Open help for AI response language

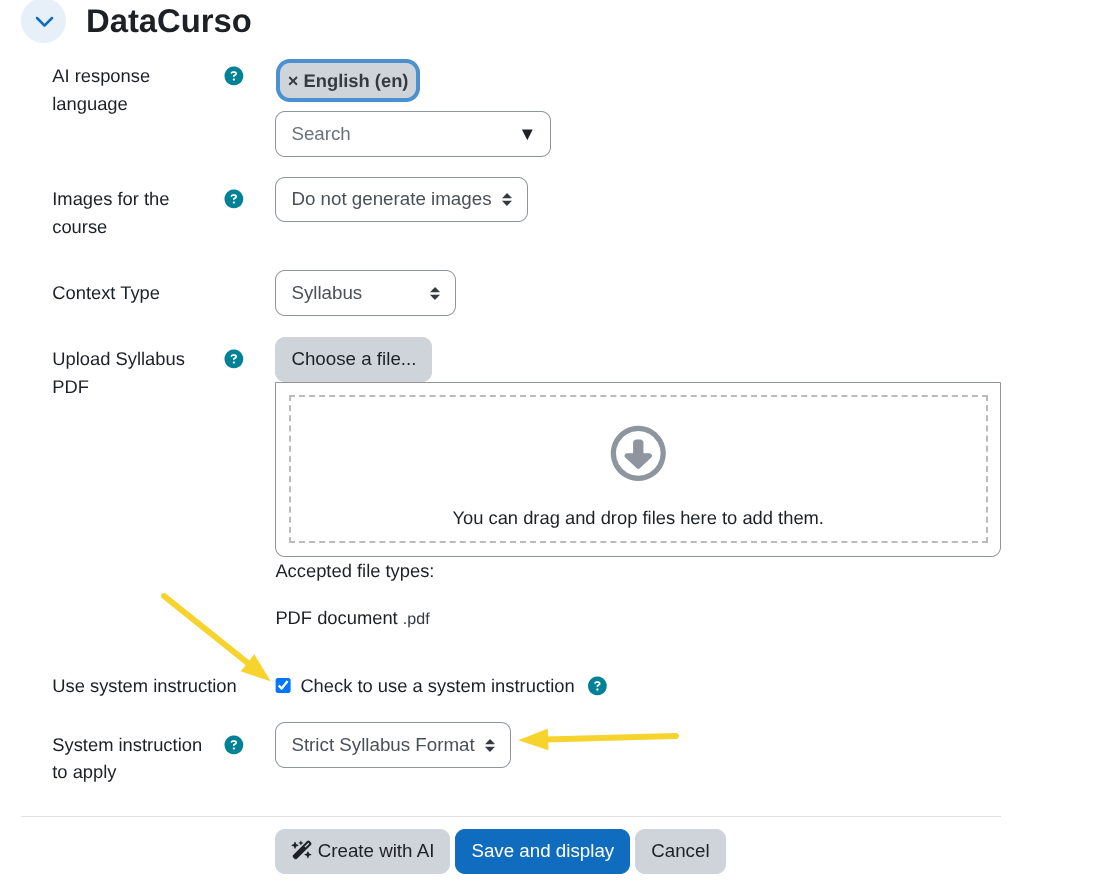pyautogui.click(x=234, y=76)
